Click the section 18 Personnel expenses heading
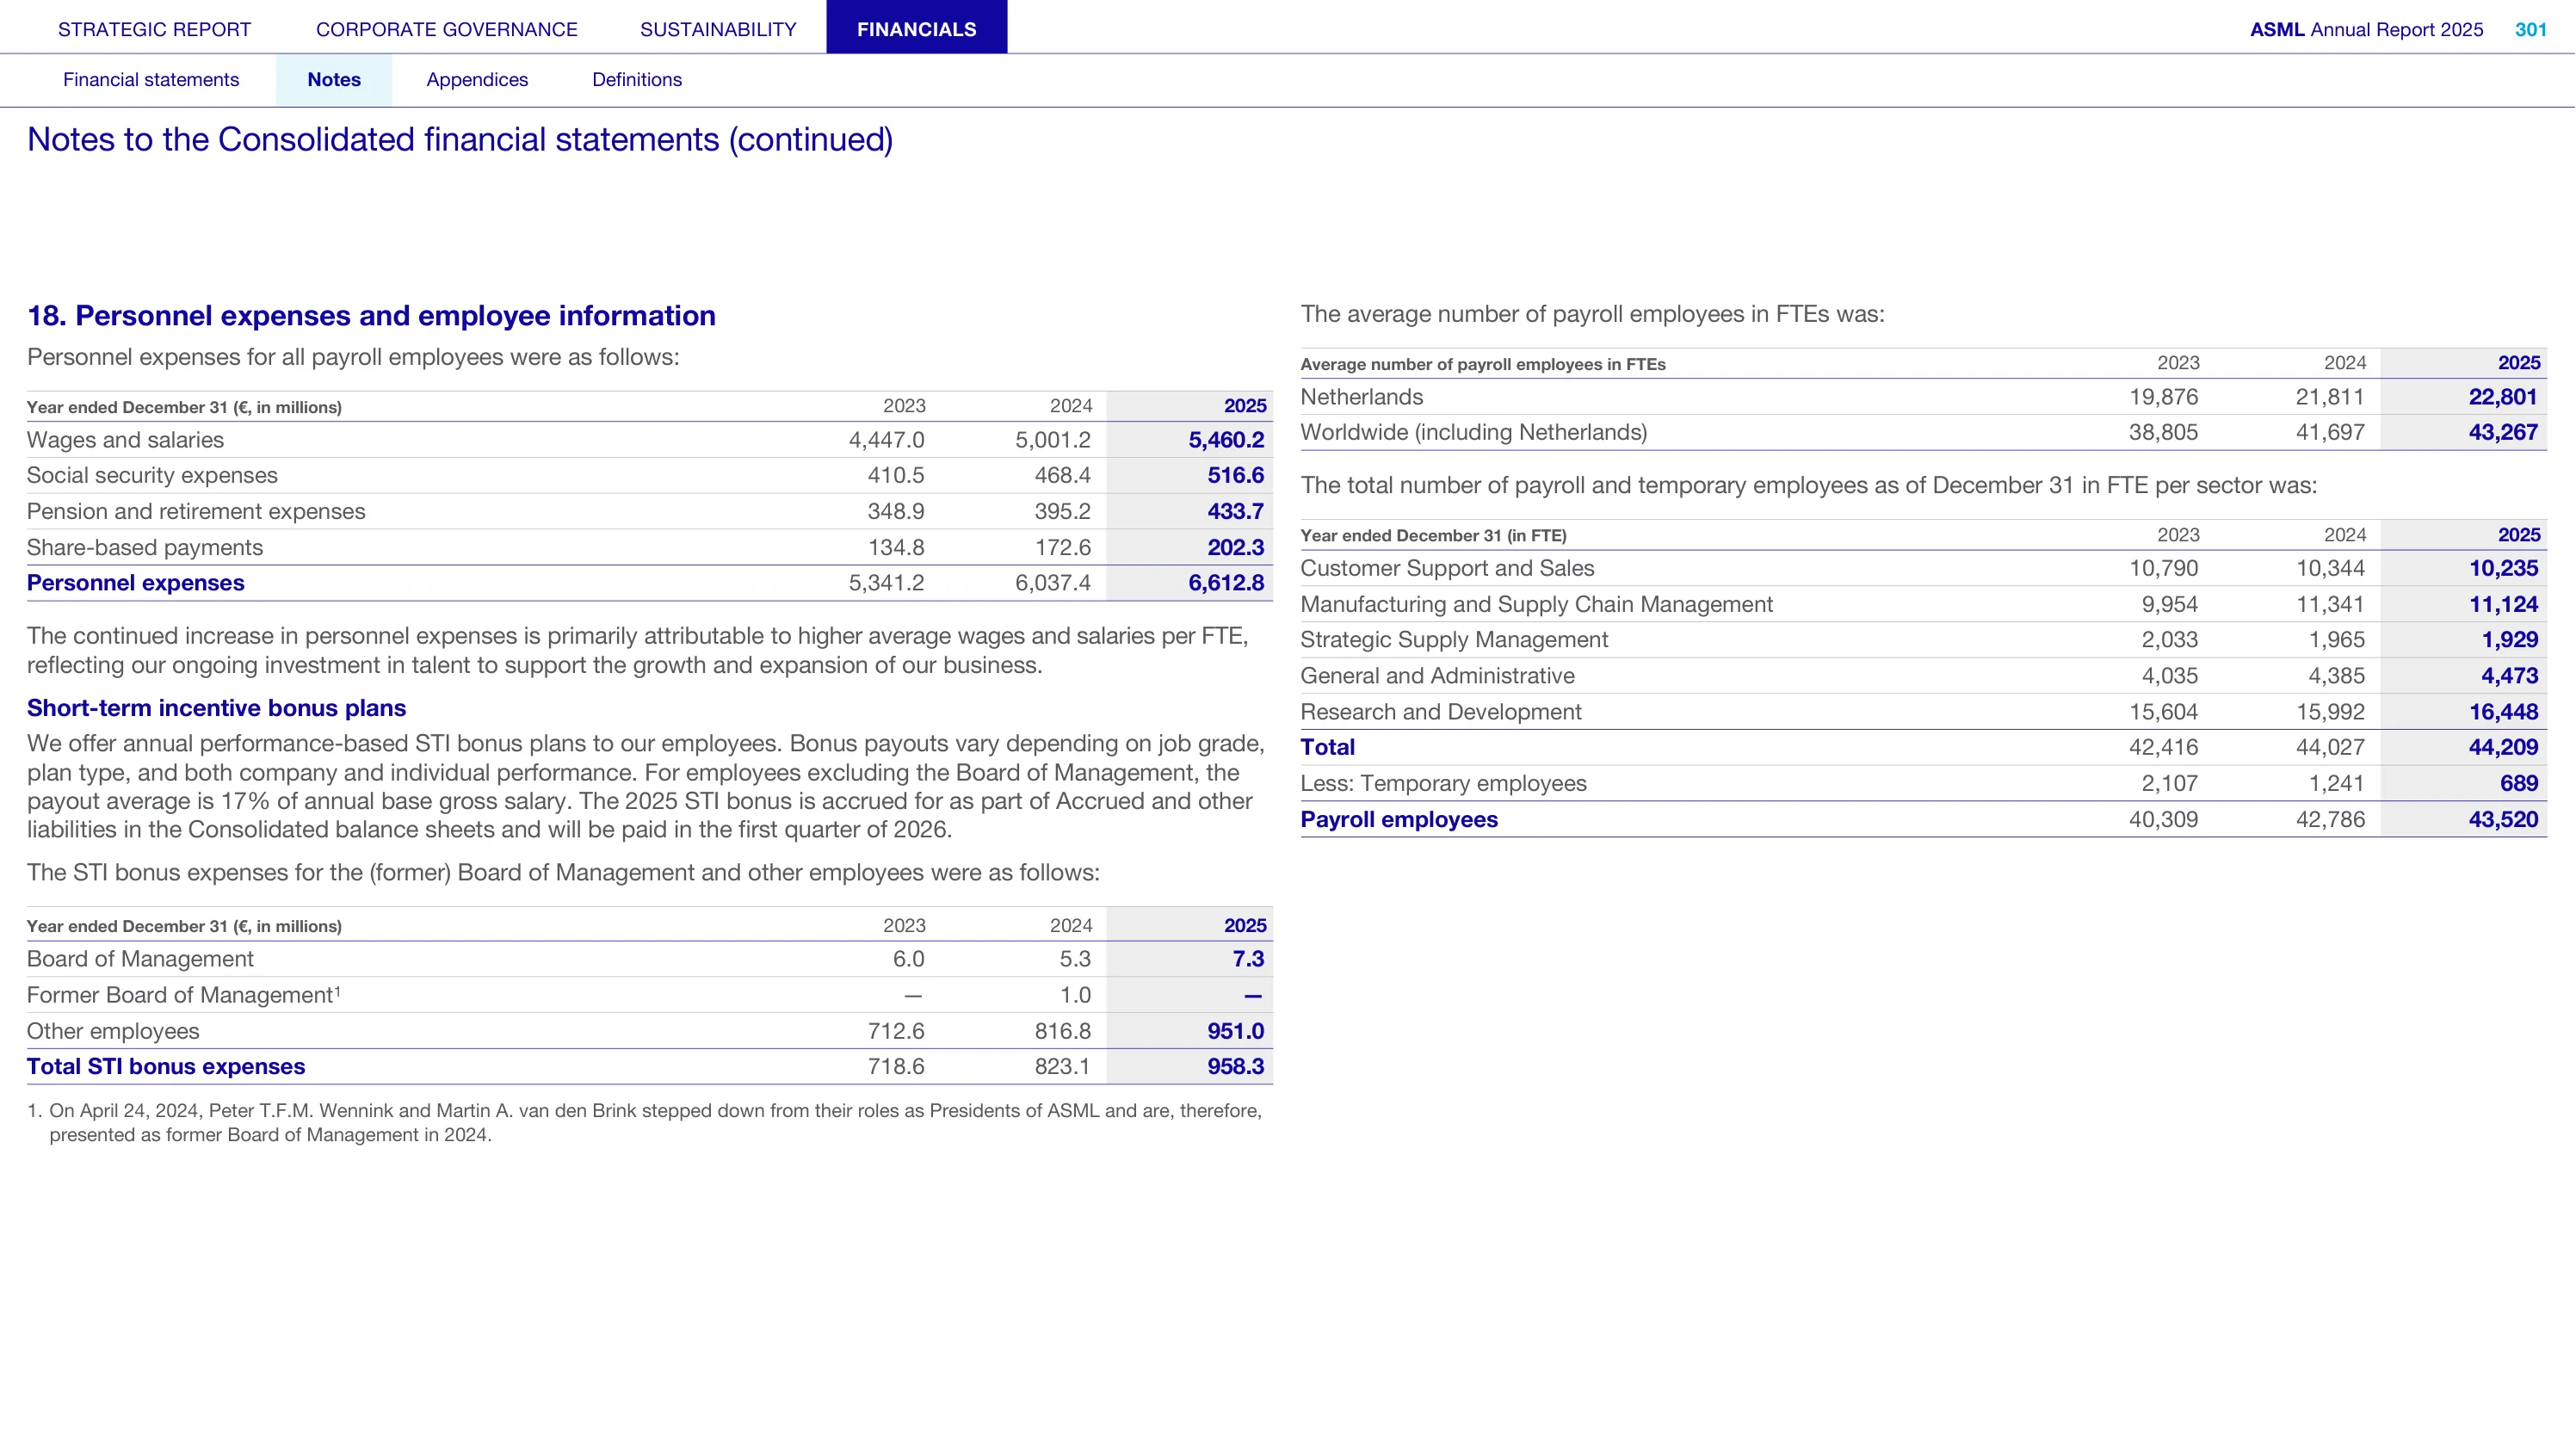Viewport: 2576px width, 1451px height. [371, 316]
